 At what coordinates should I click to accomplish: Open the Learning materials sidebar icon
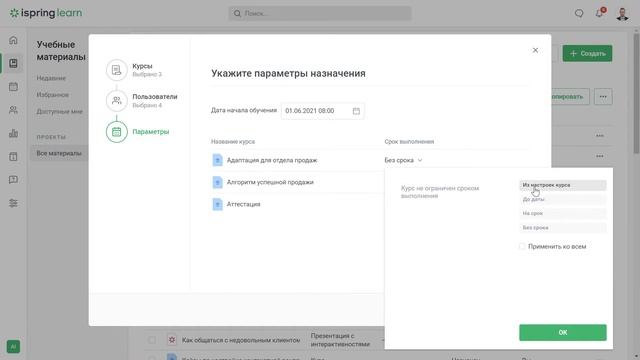tap(13, 63)
